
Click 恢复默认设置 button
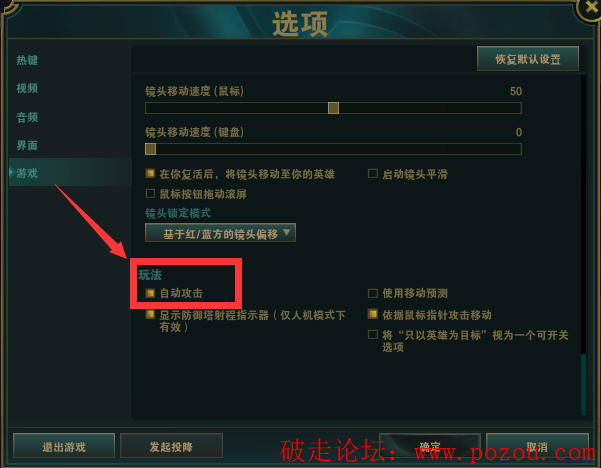click(x=528, y=59)
